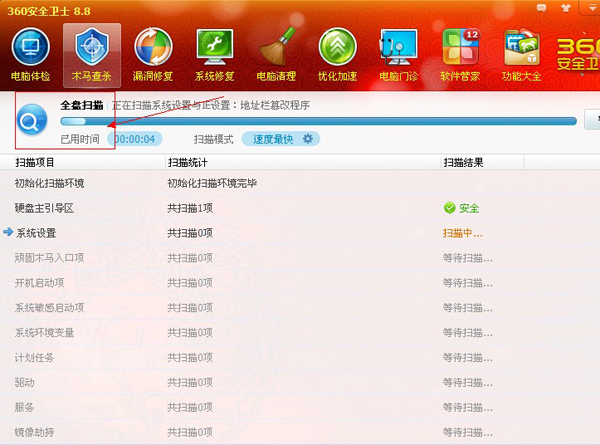The width and height of the screenshot is (600, 445).
Task: Select the 系统设置 row
Action: [300, 233]
